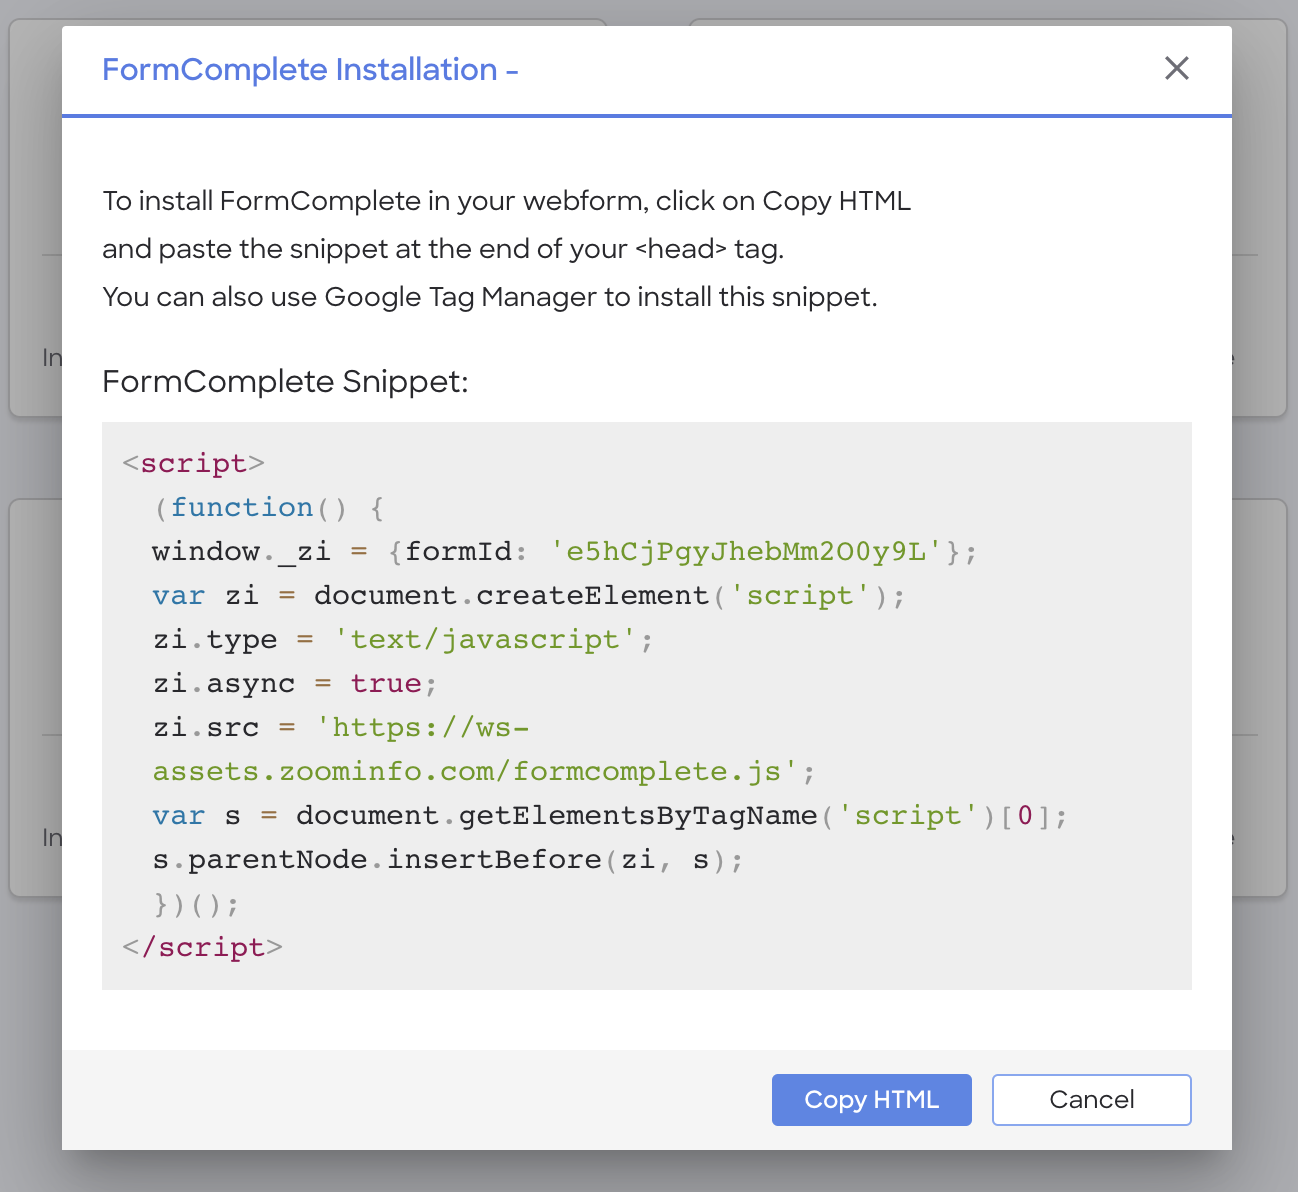The image size is (1298, 1192).
Task: Click the s.parentNode.insertBefore code line
Action: click(448, 859)
